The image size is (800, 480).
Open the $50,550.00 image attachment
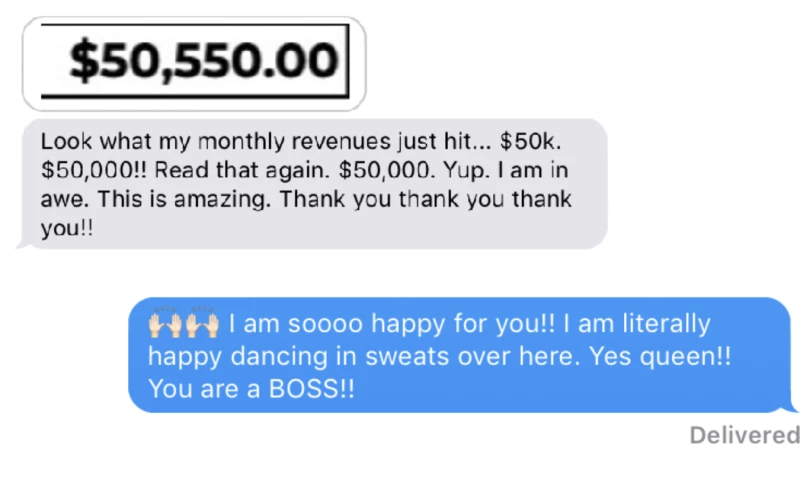194,63
